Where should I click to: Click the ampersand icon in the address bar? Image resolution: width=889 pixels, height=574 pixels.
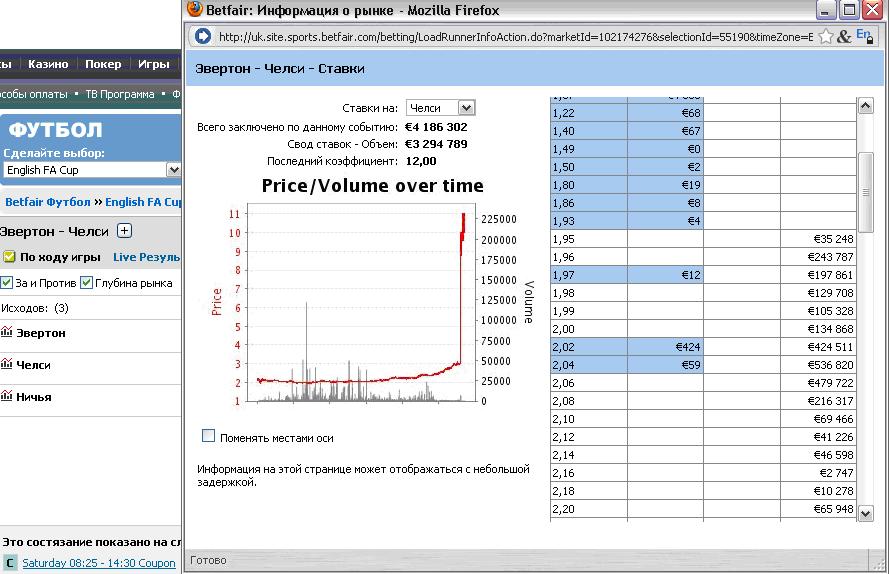844,36
